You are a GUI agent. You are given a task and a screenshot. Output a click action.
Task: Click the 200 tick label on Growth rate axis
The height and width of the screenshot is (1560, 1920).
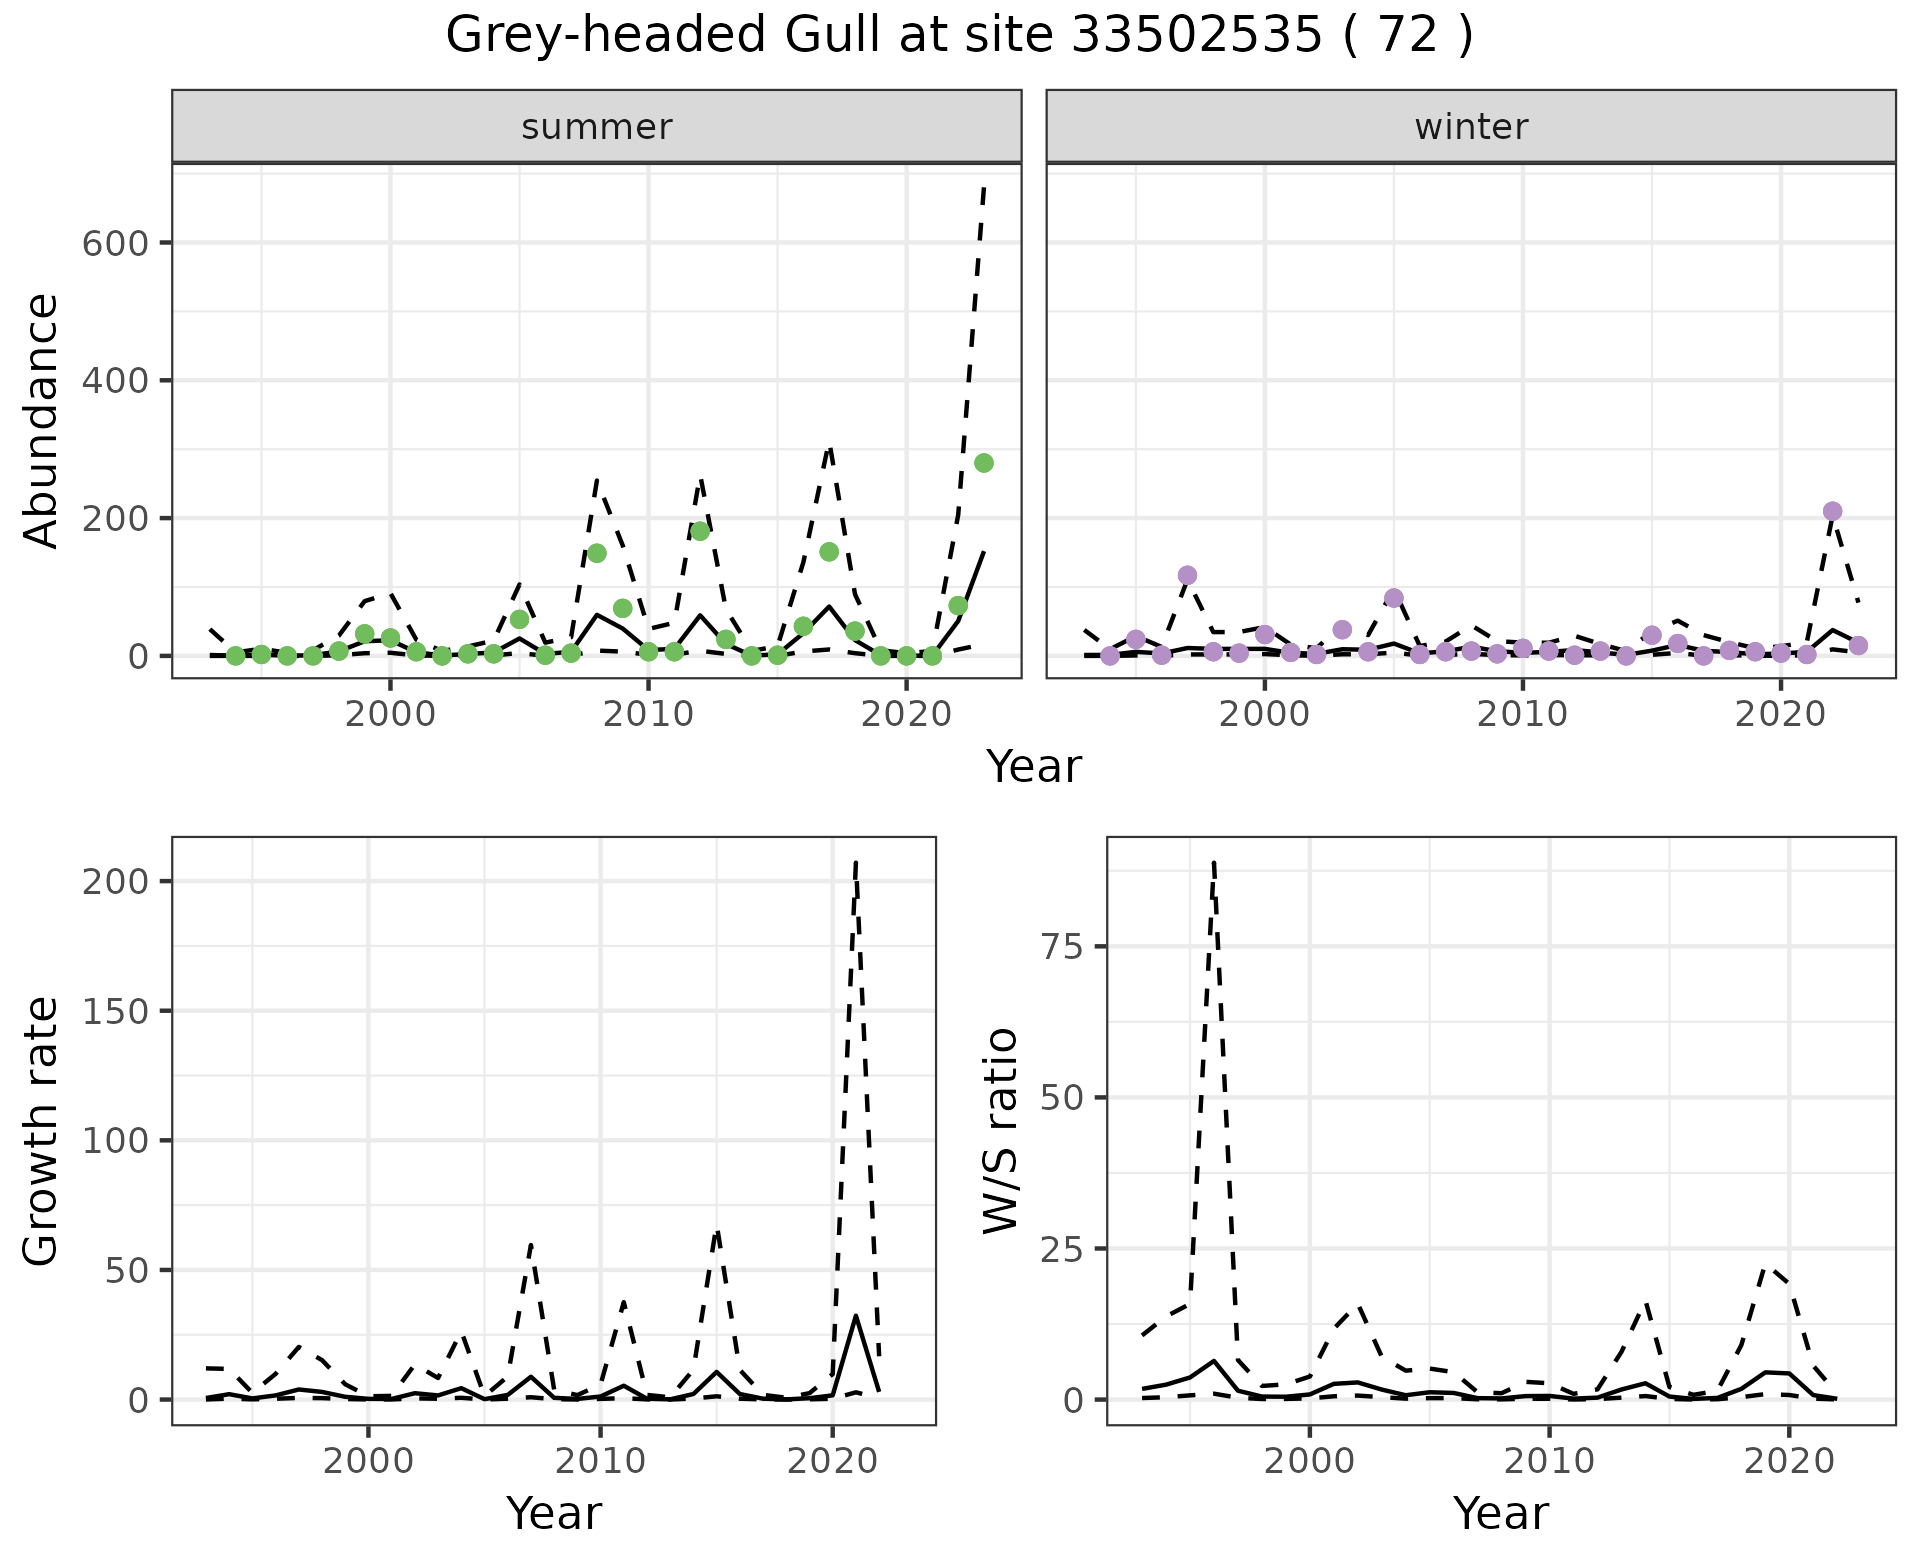pyautogui.click(x=115, y=881)
